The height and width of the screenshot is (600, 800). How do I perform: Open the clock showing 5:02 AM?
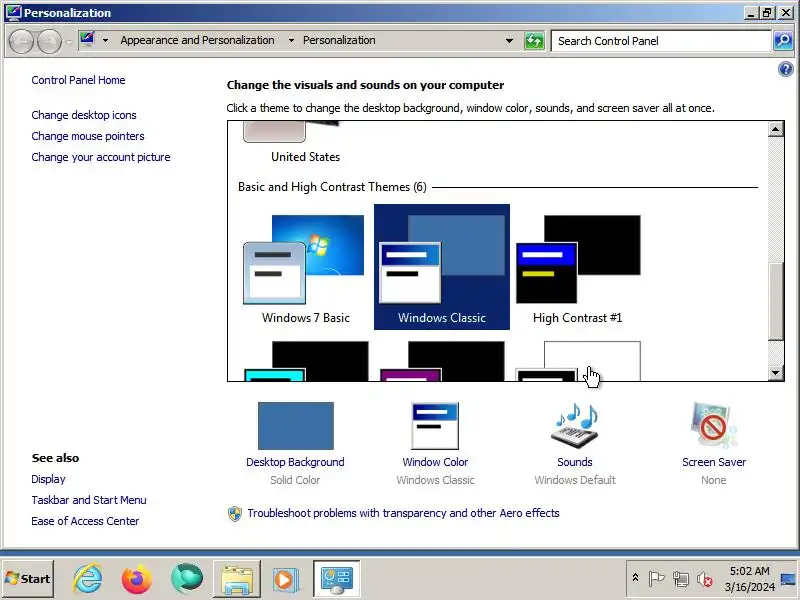(749, 579)
